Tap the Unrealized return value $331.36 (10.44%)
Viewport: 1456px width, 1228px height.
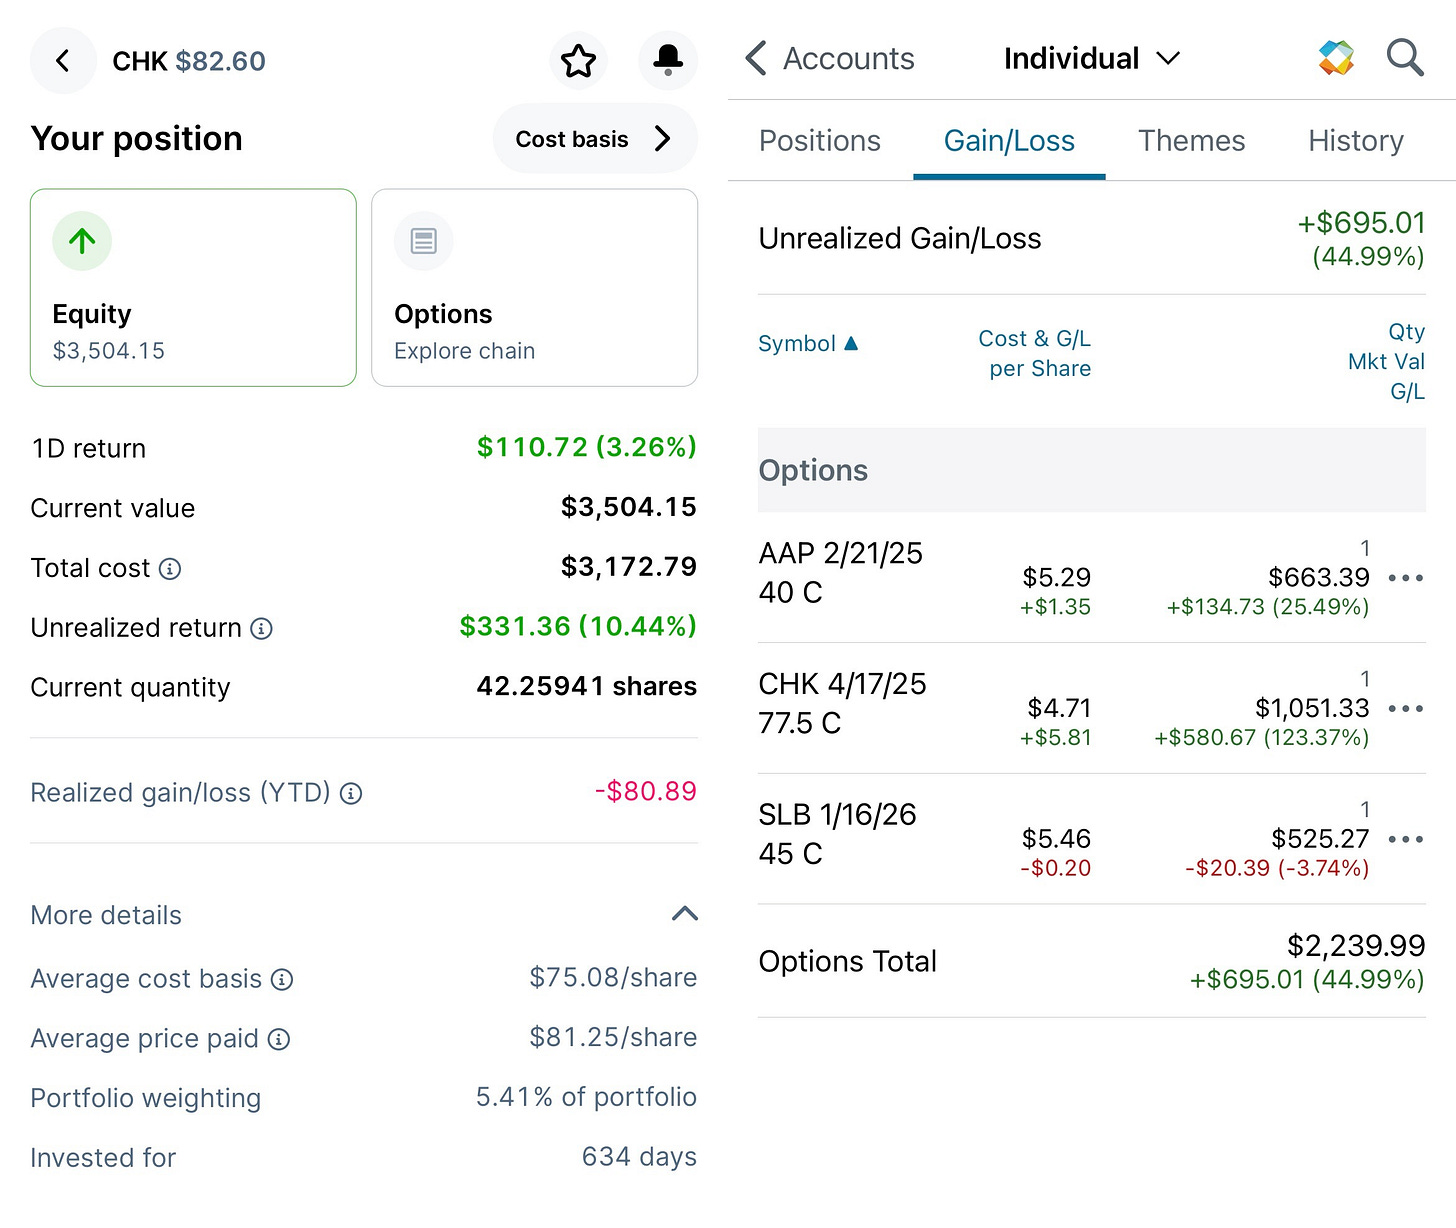(578, 627)
